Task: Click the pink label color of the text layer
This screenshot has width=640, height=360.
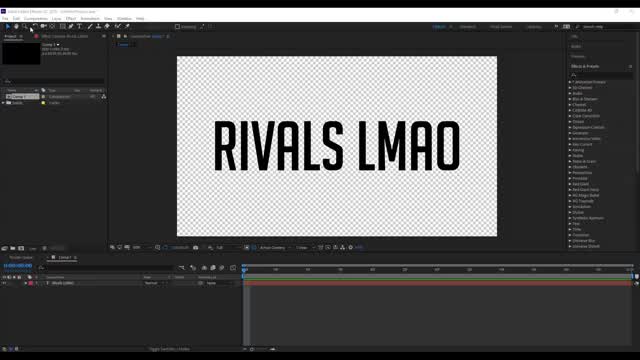Action: (x=31, y=283)
